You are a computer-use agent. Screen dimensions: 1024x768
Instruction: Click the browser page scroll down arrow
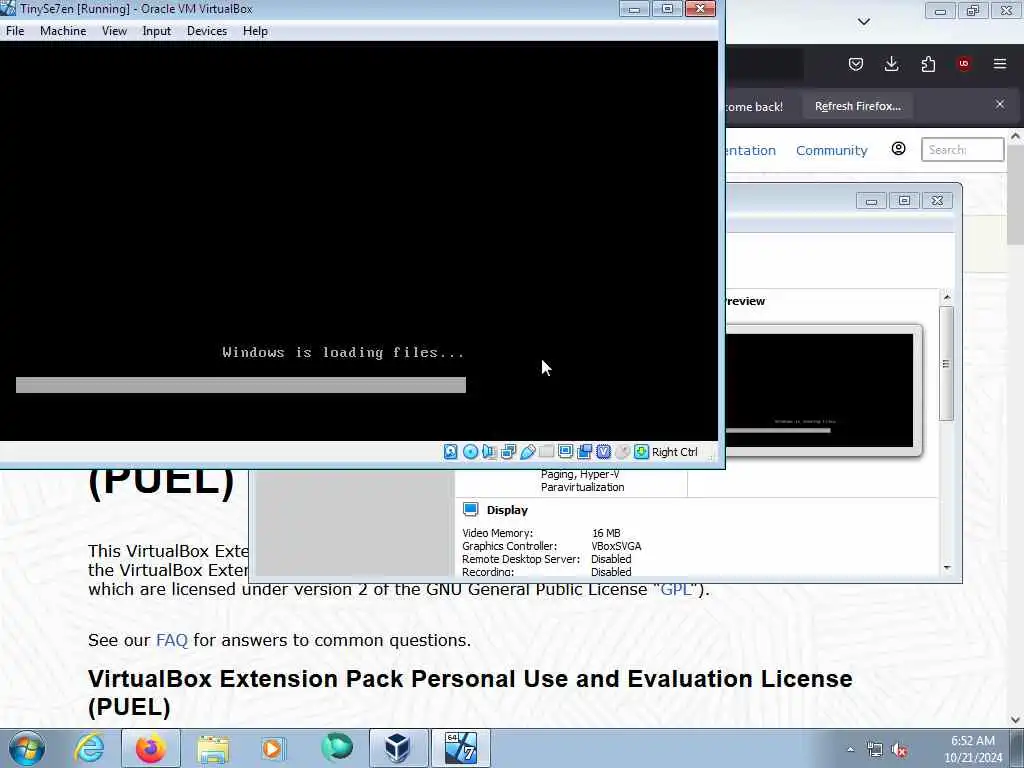point(1016,720)
